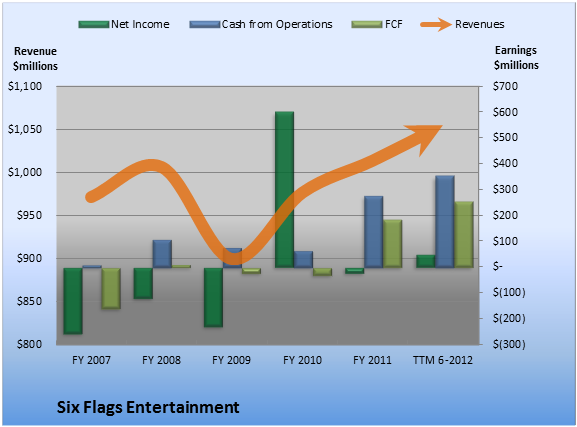The image size is (577, 427).
Task: Click the FCF legend swatch
Action: (x=367, y=25)
